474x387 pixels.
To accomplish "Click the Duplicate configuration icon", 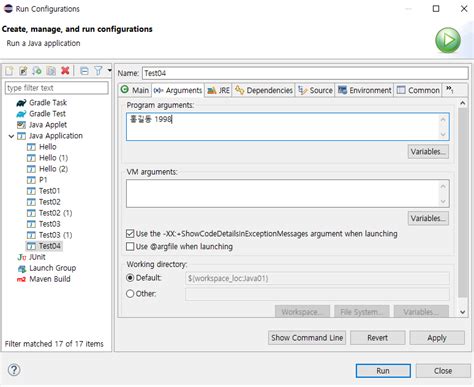I will coord(51,71).
